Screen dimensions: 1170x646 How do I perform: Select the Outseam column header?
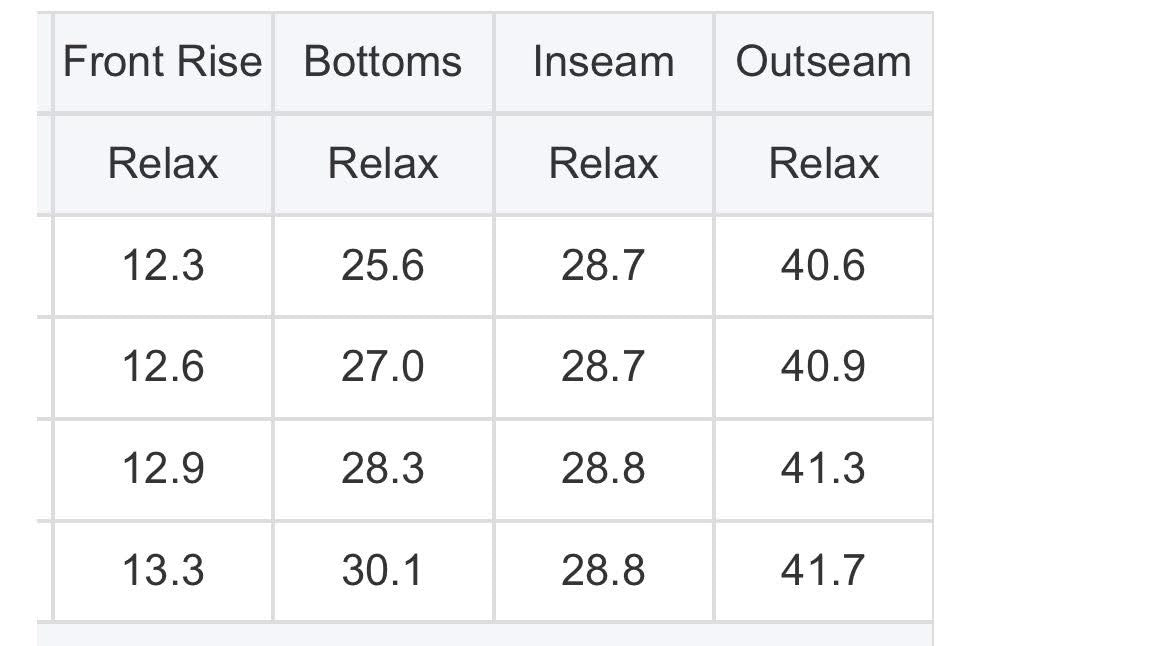[x=823, y=62]
